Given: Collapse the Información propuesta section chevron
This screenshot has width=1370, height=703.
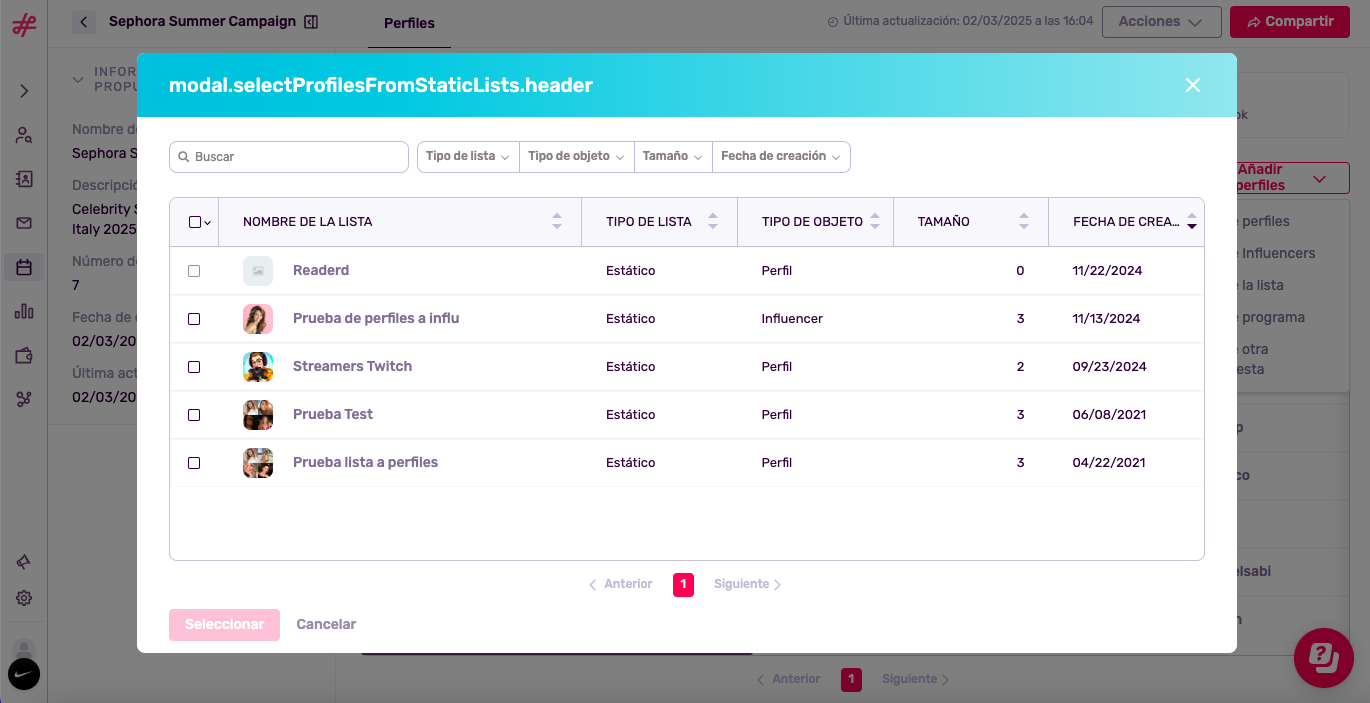Looking at the screenshot, I should (78, 80).
